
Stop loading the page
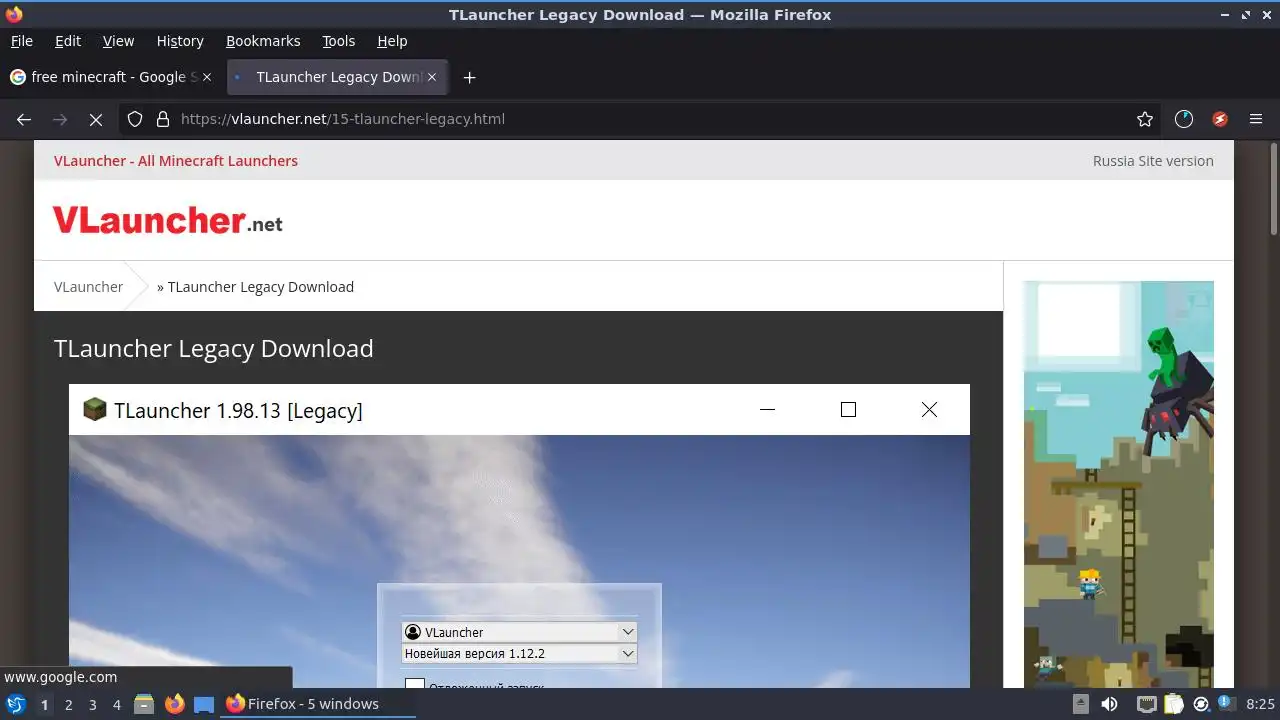click(96, 119)
